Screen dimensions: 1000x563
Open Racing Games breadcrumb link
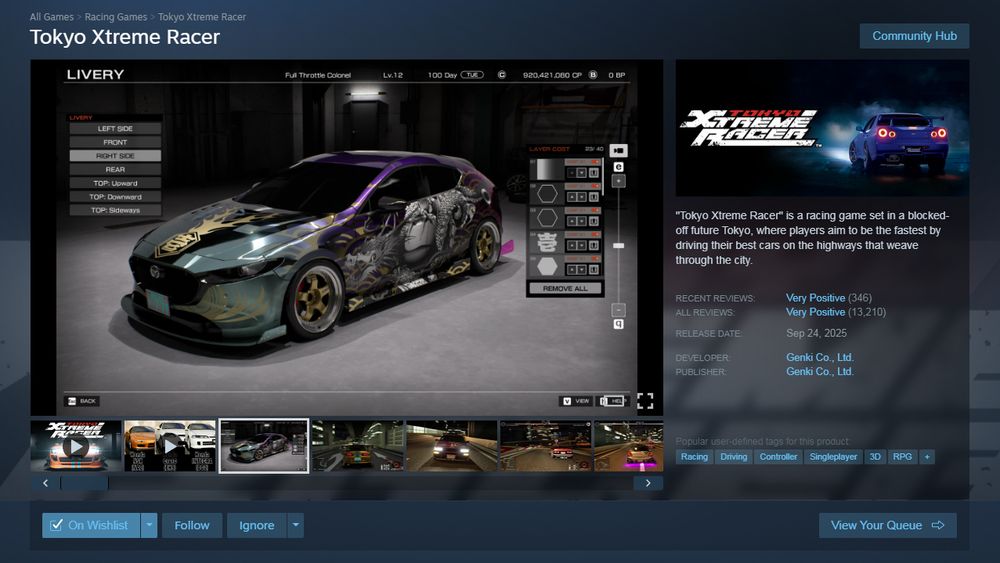115,17
